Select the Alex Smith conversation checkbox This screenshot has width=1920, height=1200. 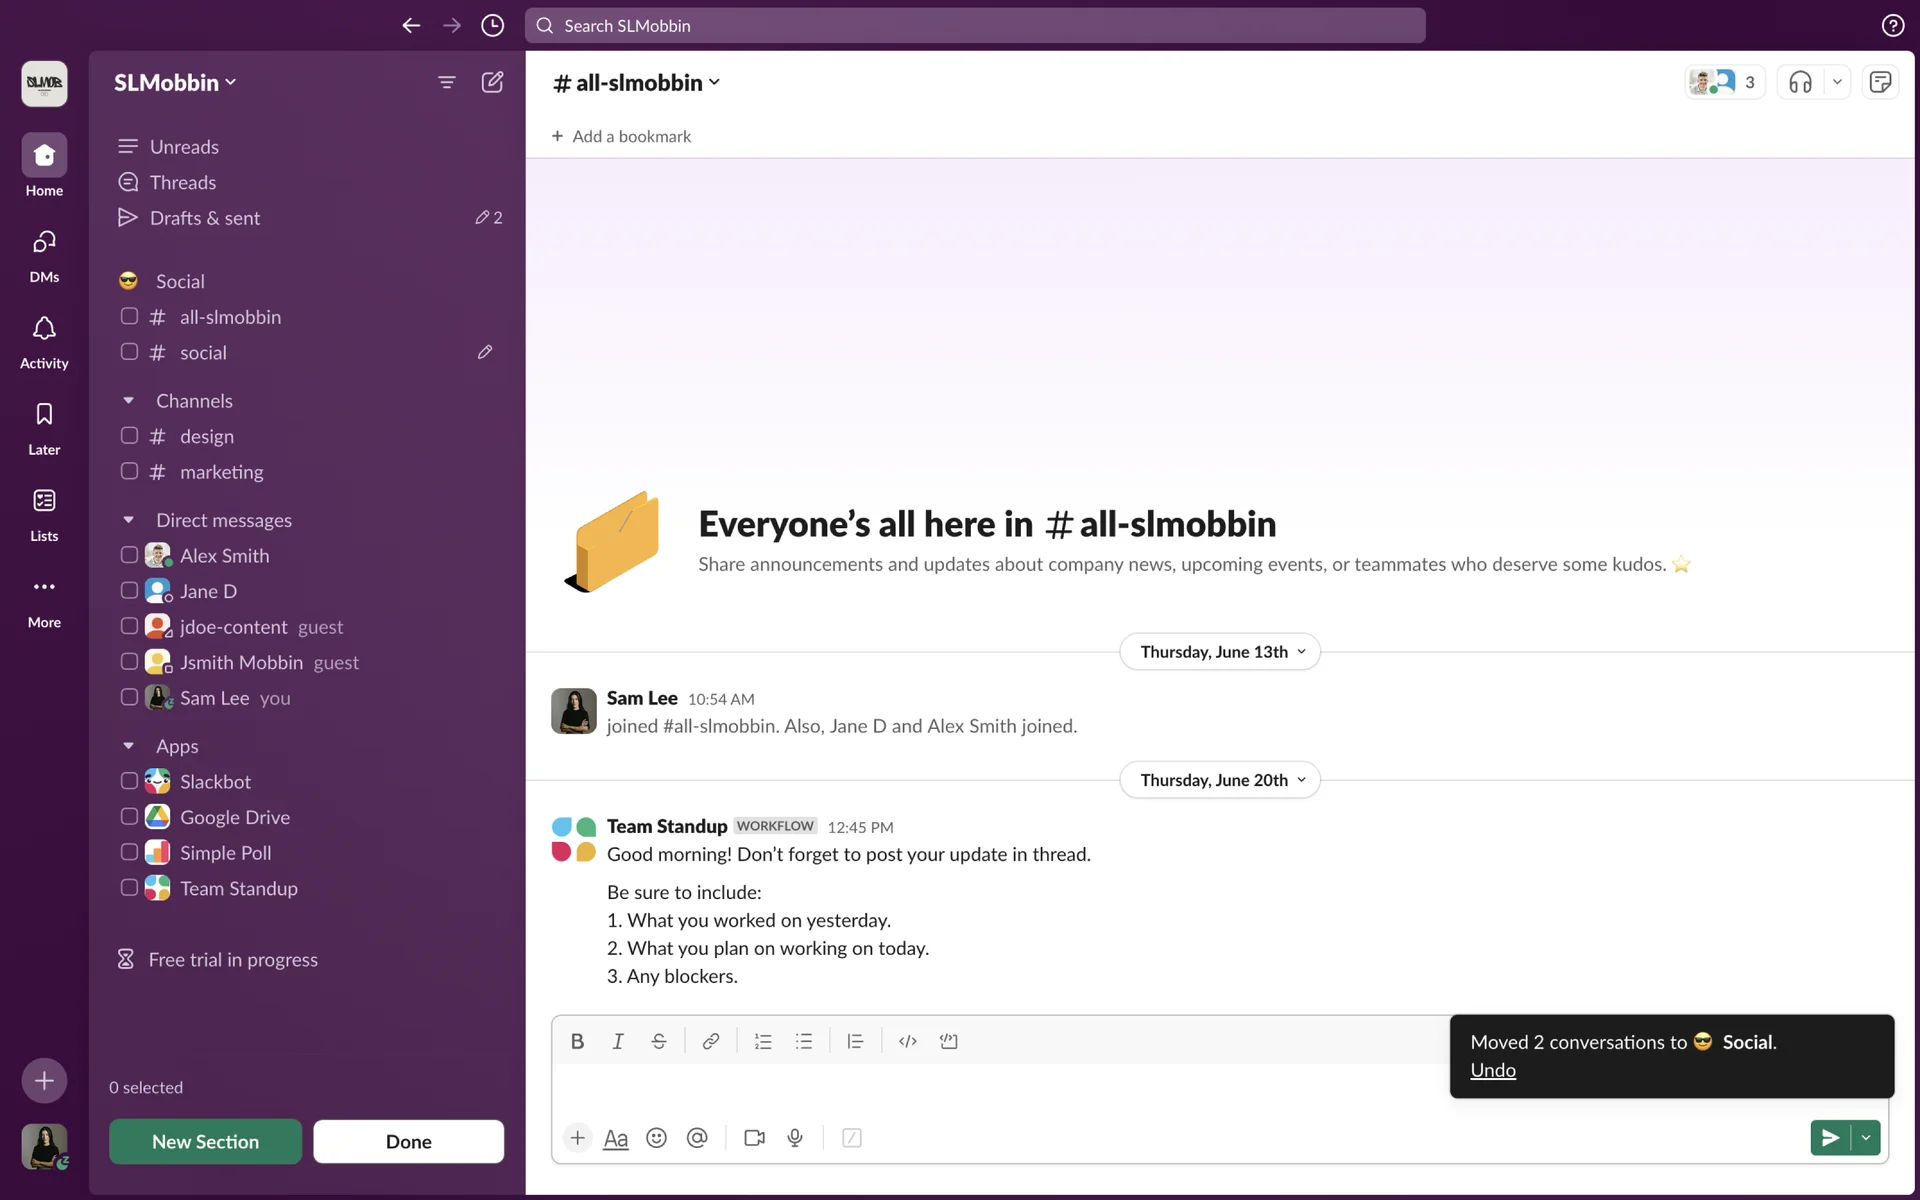point(129,555)
